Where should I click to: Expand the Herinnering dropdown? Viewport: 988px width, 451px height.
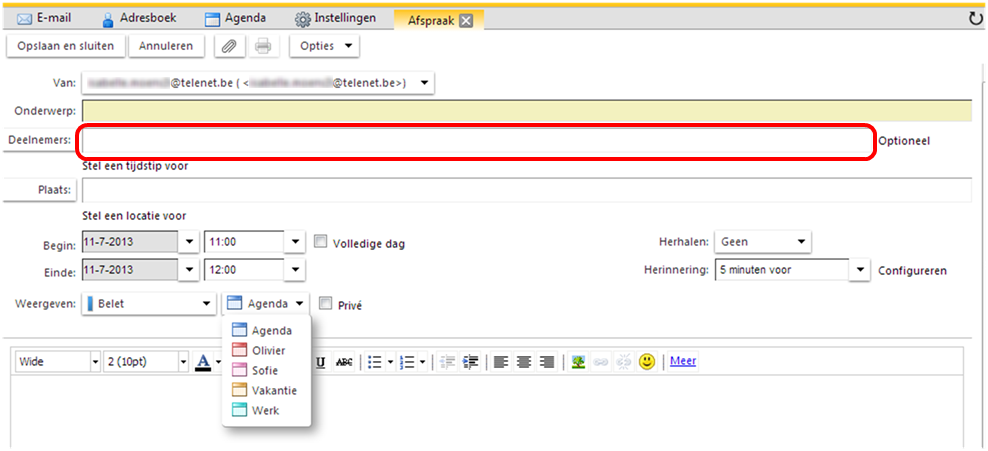tap(860, 270)
